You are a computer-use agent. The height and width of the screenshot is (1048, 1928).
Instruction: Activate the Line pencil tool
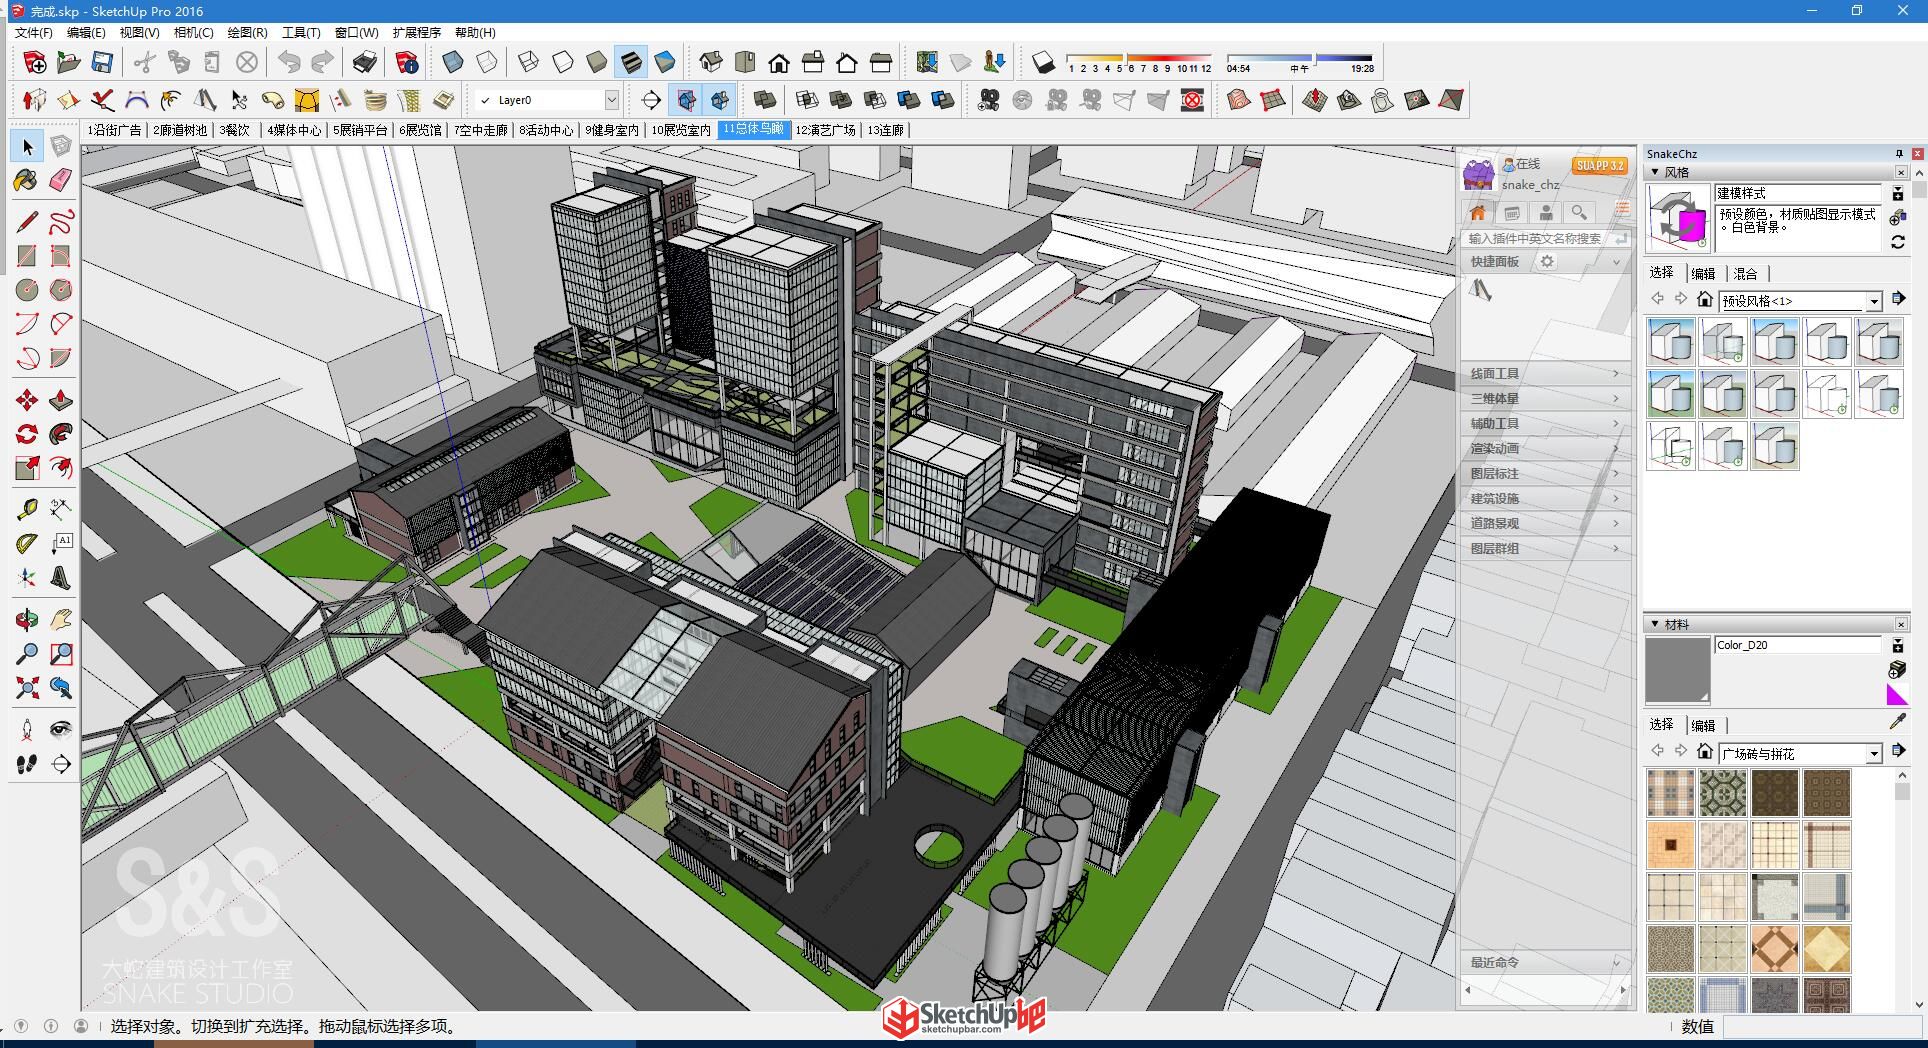point(27,222)
